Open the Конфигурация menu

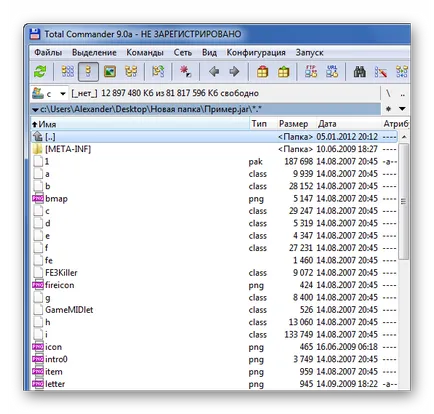pos(256,53)
